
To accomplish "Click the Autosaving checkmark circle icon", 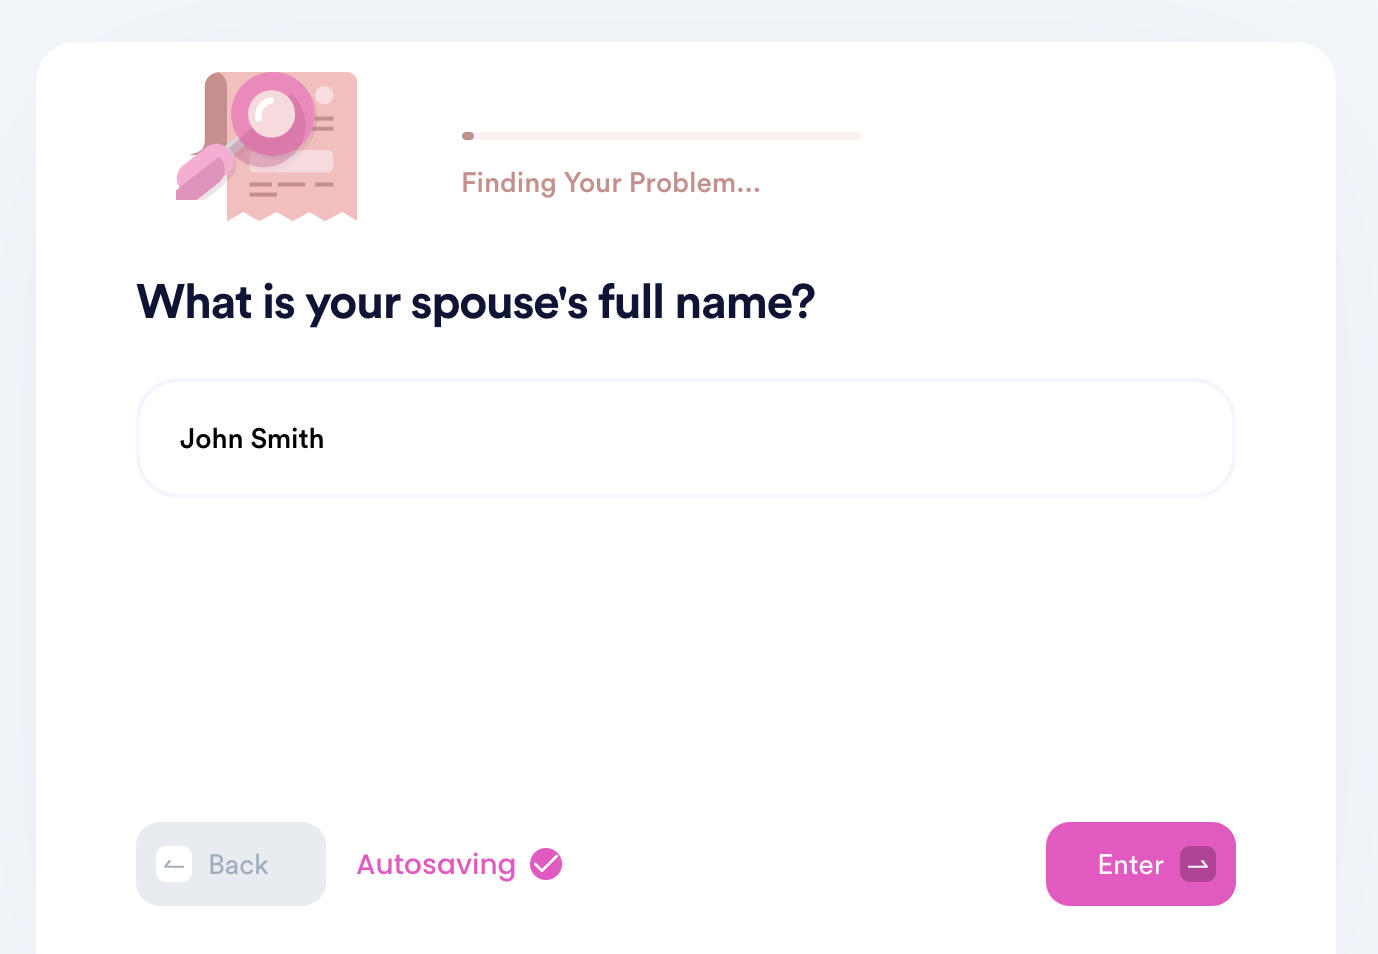I will [x=546, y=864].
